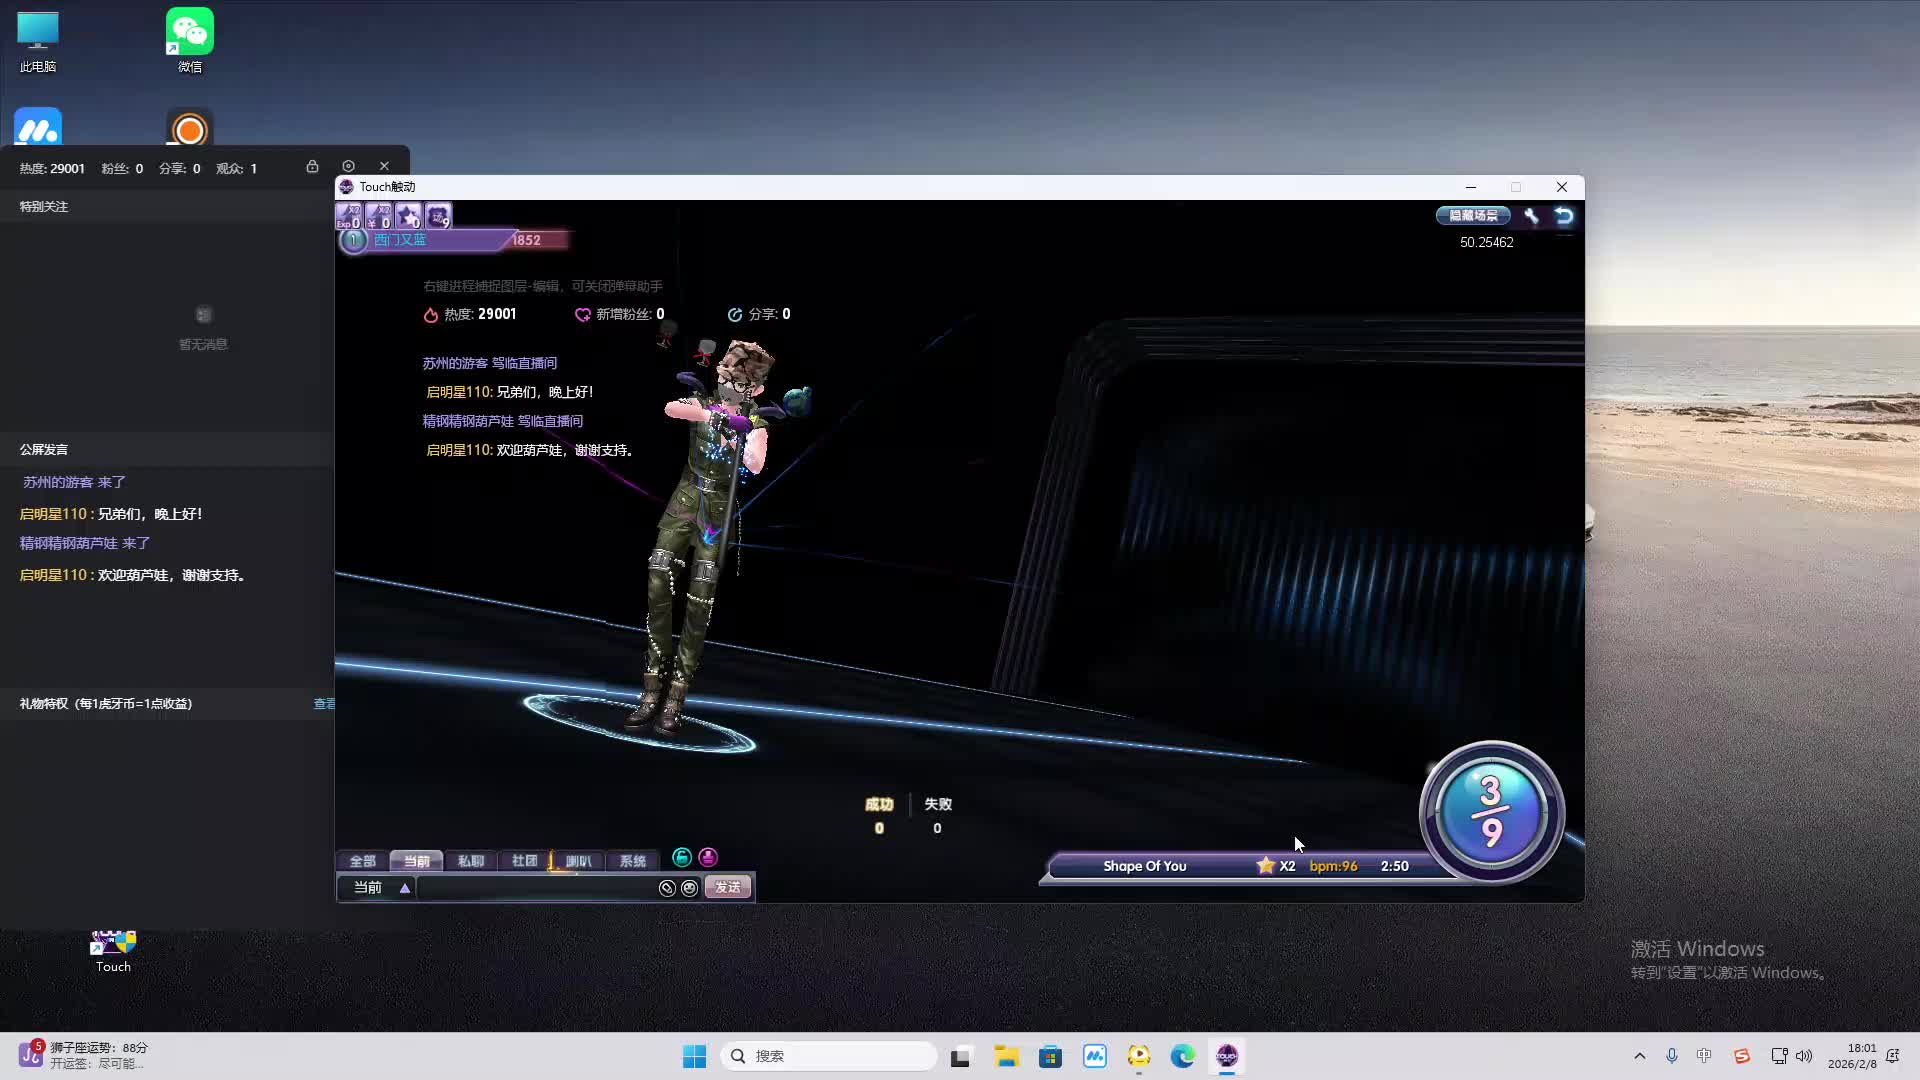
Task: Click the 3/9 round progress orb
Action: 1491,812
